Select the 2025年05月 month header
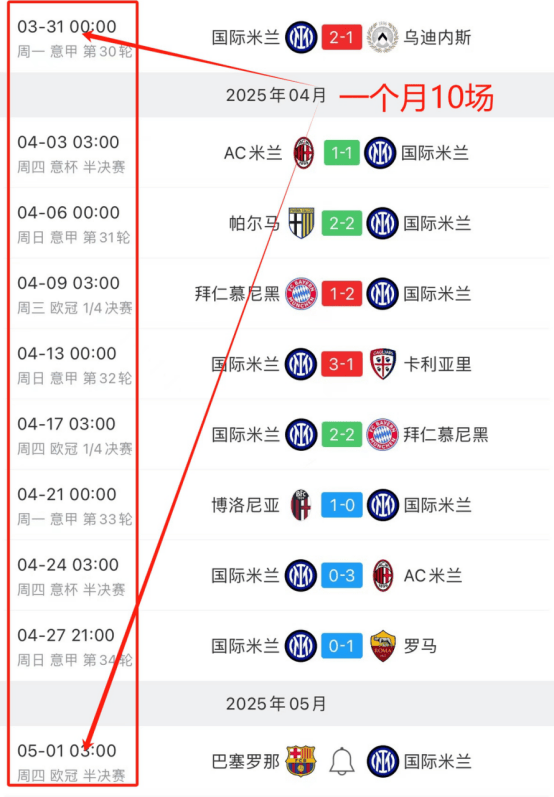The image size is (554, 797). tap(275, 703)
